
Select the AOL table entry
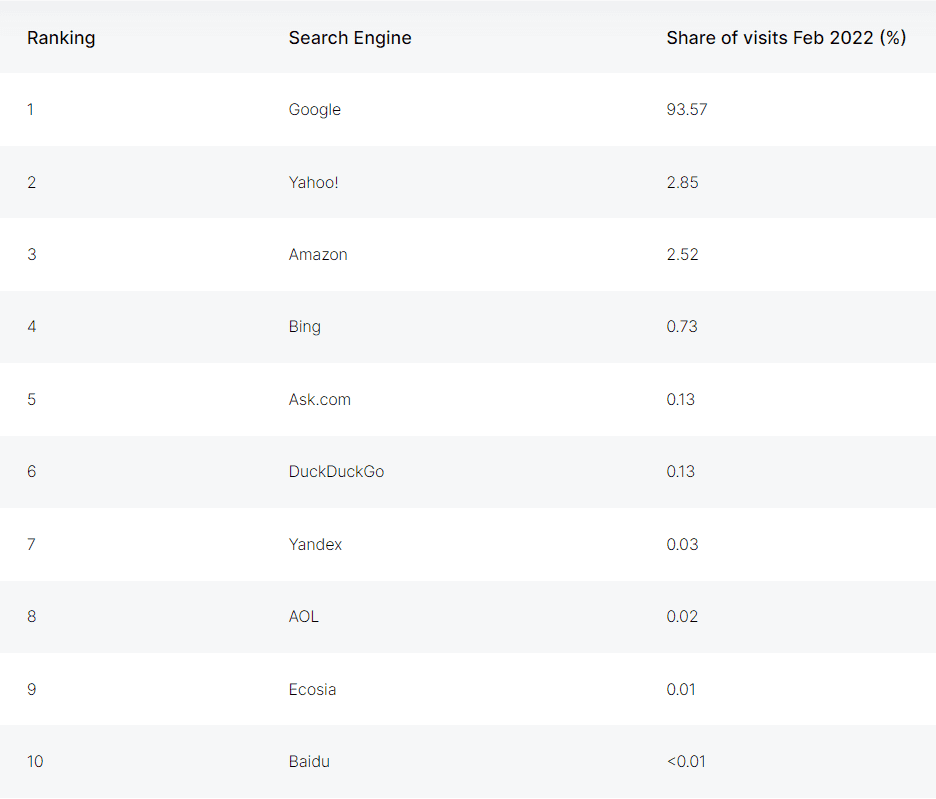[304, 617]
